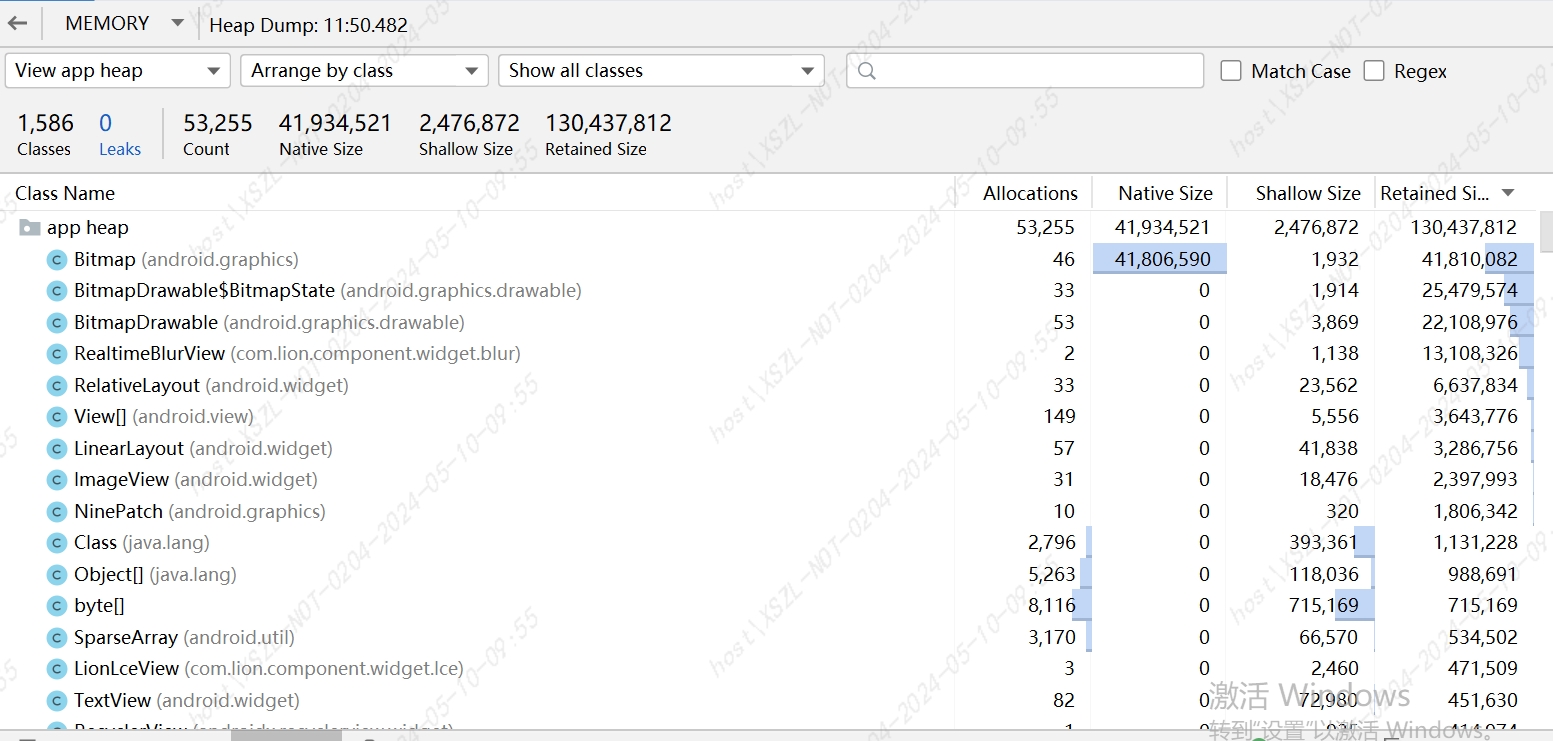Click the vertical scrollbar of class list
The height and width of the screenshot is (741, 1553).
(x=1545, y=232)
